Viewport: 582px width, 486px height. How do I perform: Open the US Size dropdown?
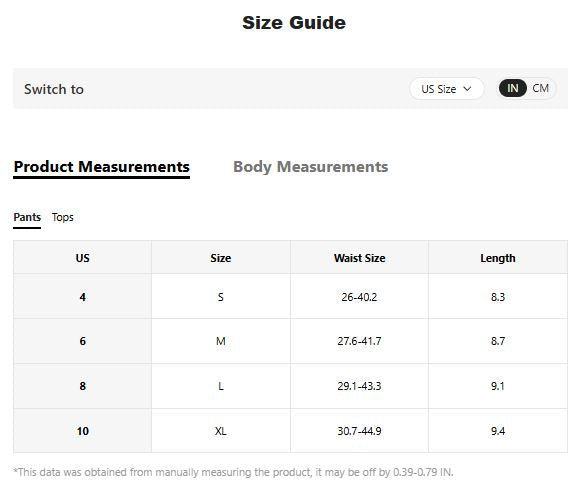pyautogui.click(x=447, y=89)
